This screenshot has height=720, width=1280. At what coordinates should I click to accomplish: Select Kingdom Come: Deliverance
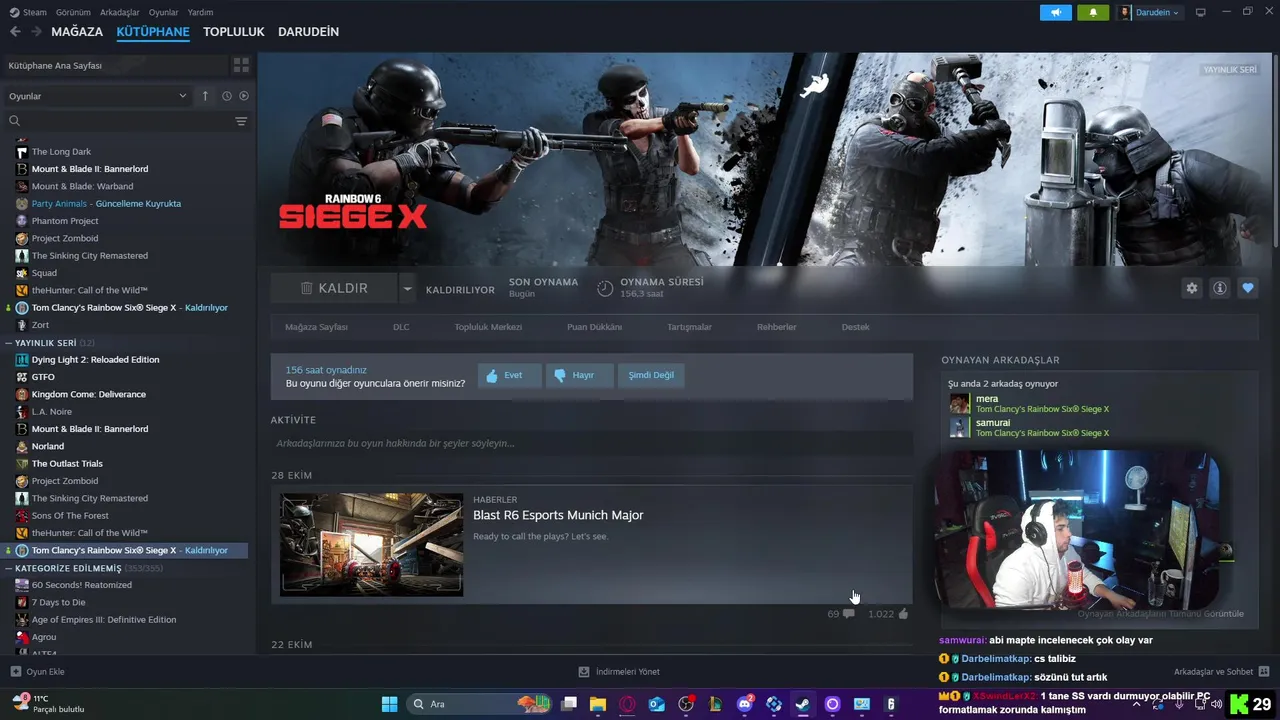click(88, 394)
